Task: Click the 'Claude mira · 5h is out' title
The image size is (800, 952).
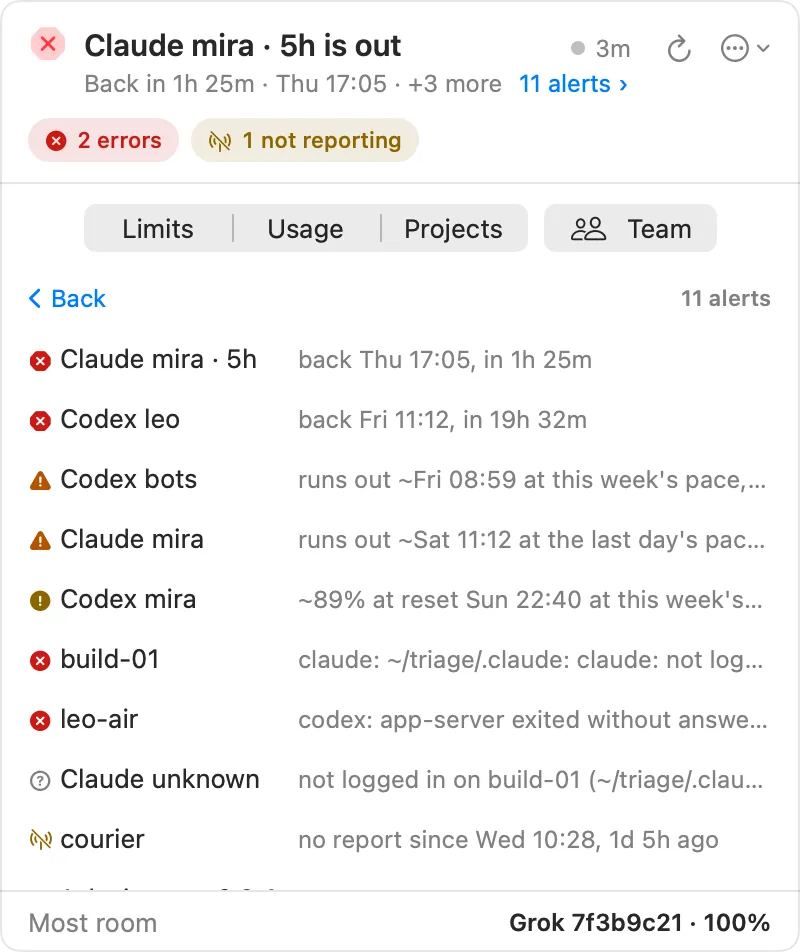Action: tap(243, 46)
